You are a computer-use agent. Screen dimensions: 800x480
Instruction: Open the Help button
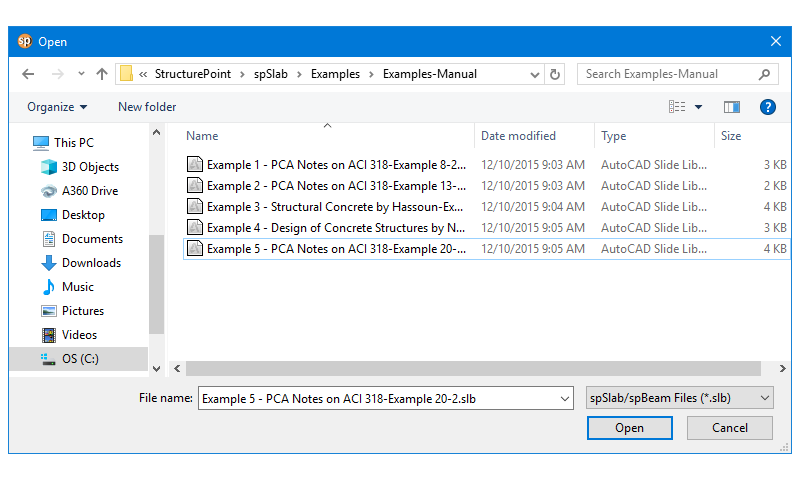pyautogui.click(x=767, y=107)
